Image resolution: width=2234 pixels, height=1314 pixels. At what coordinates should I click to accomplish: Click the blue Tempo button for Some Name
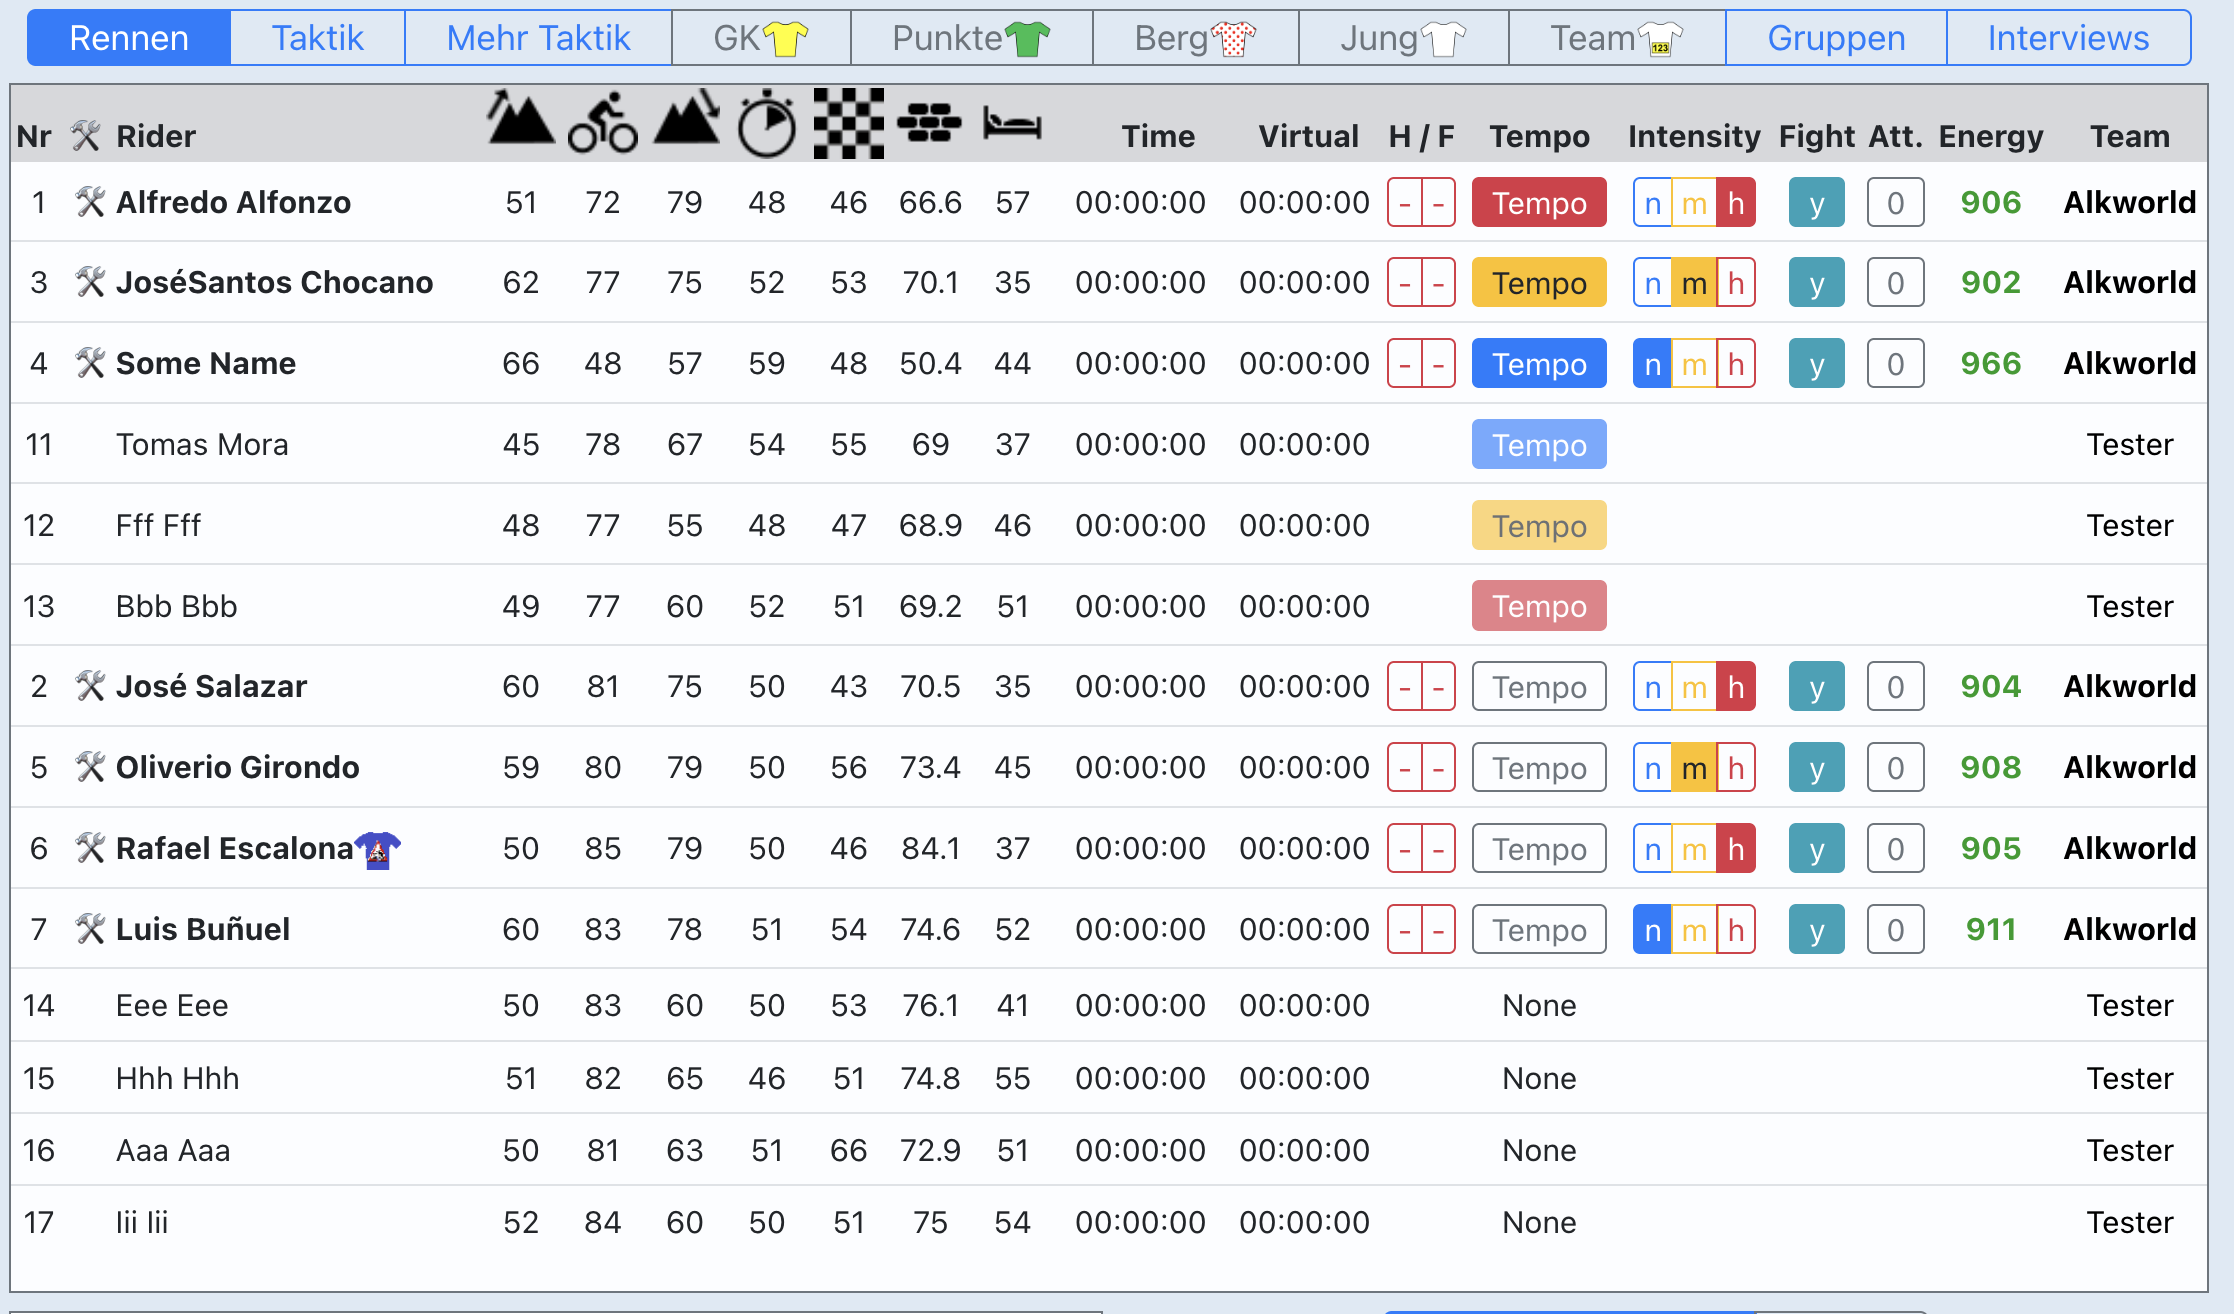(x=1539, y=364)
